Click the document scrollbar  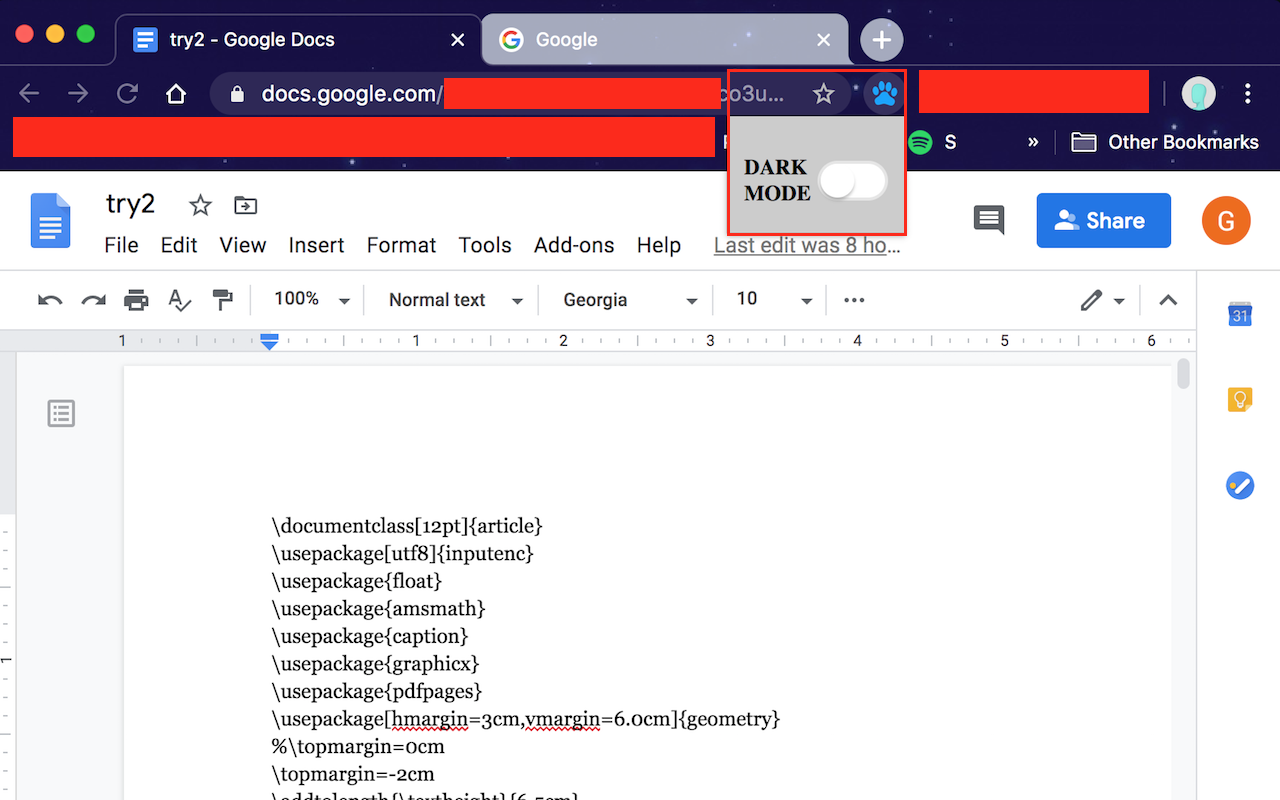tap(1182, 373)
